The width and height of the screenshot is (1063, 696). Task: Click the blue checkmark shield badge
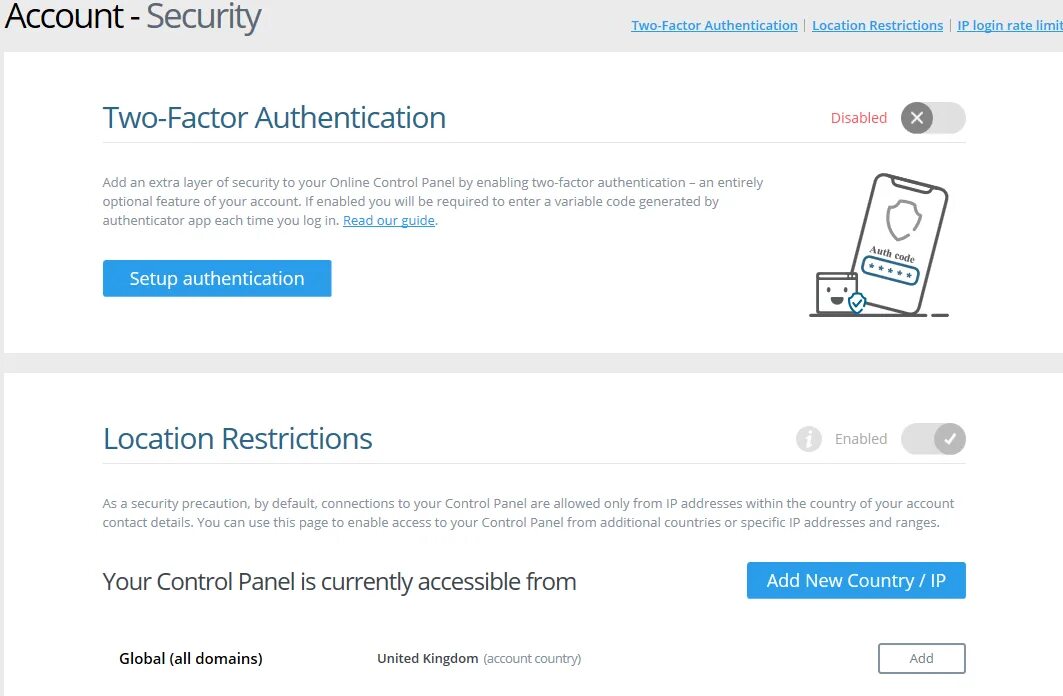[x=857, y=302]
